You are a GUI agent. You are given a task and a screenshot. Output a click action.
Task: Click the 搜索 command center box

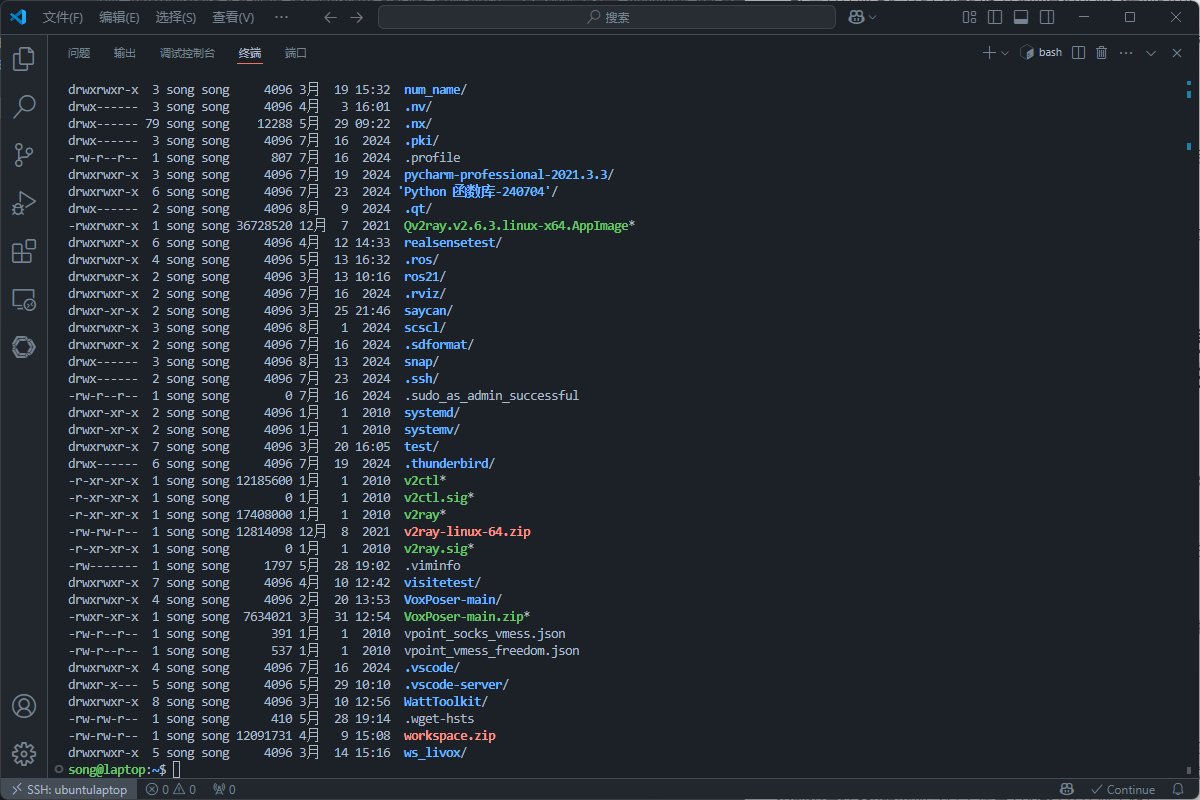point(607,17)
